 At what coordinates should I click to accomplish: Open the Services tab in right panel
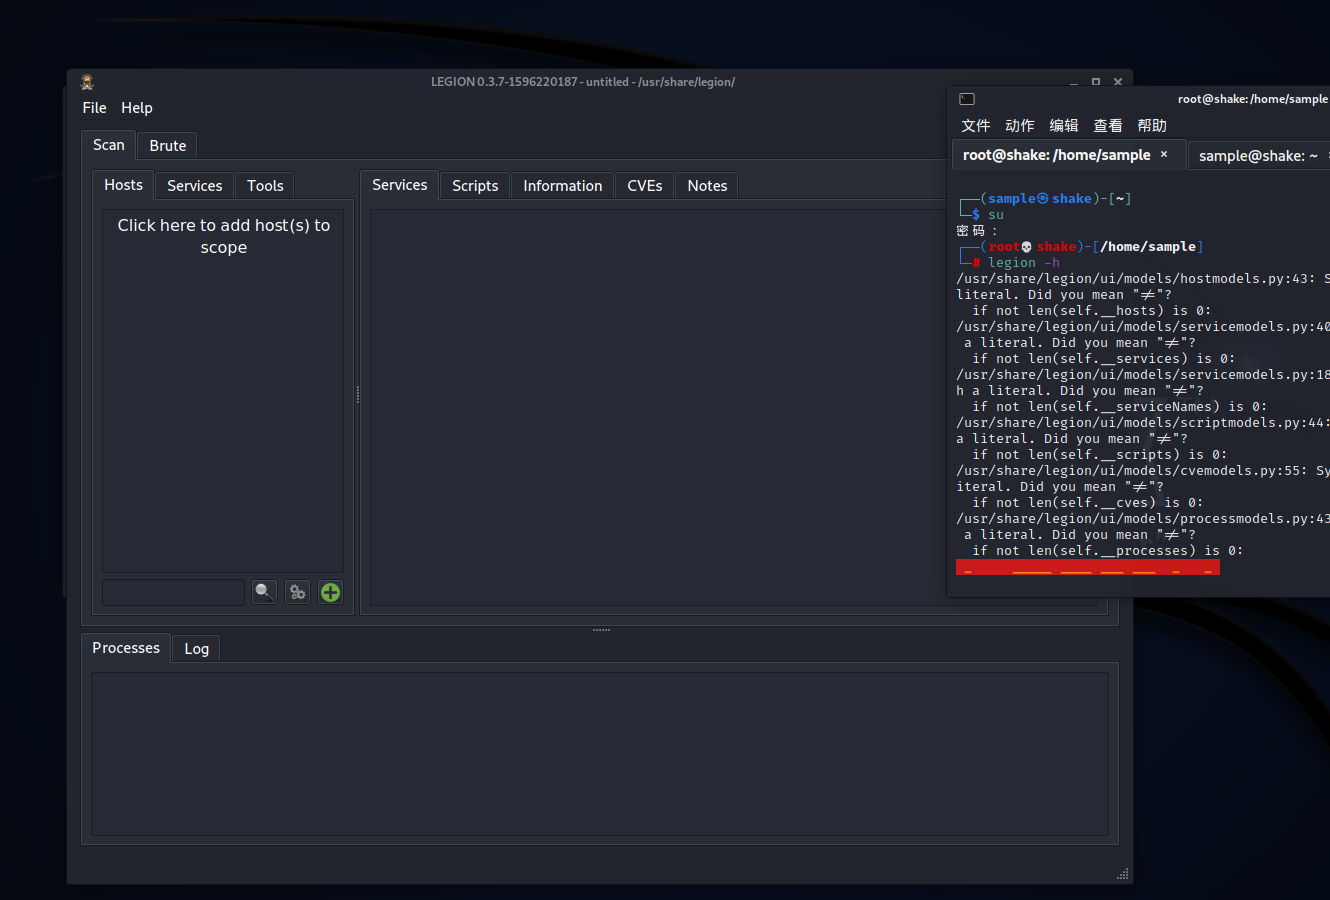[400, 185]
